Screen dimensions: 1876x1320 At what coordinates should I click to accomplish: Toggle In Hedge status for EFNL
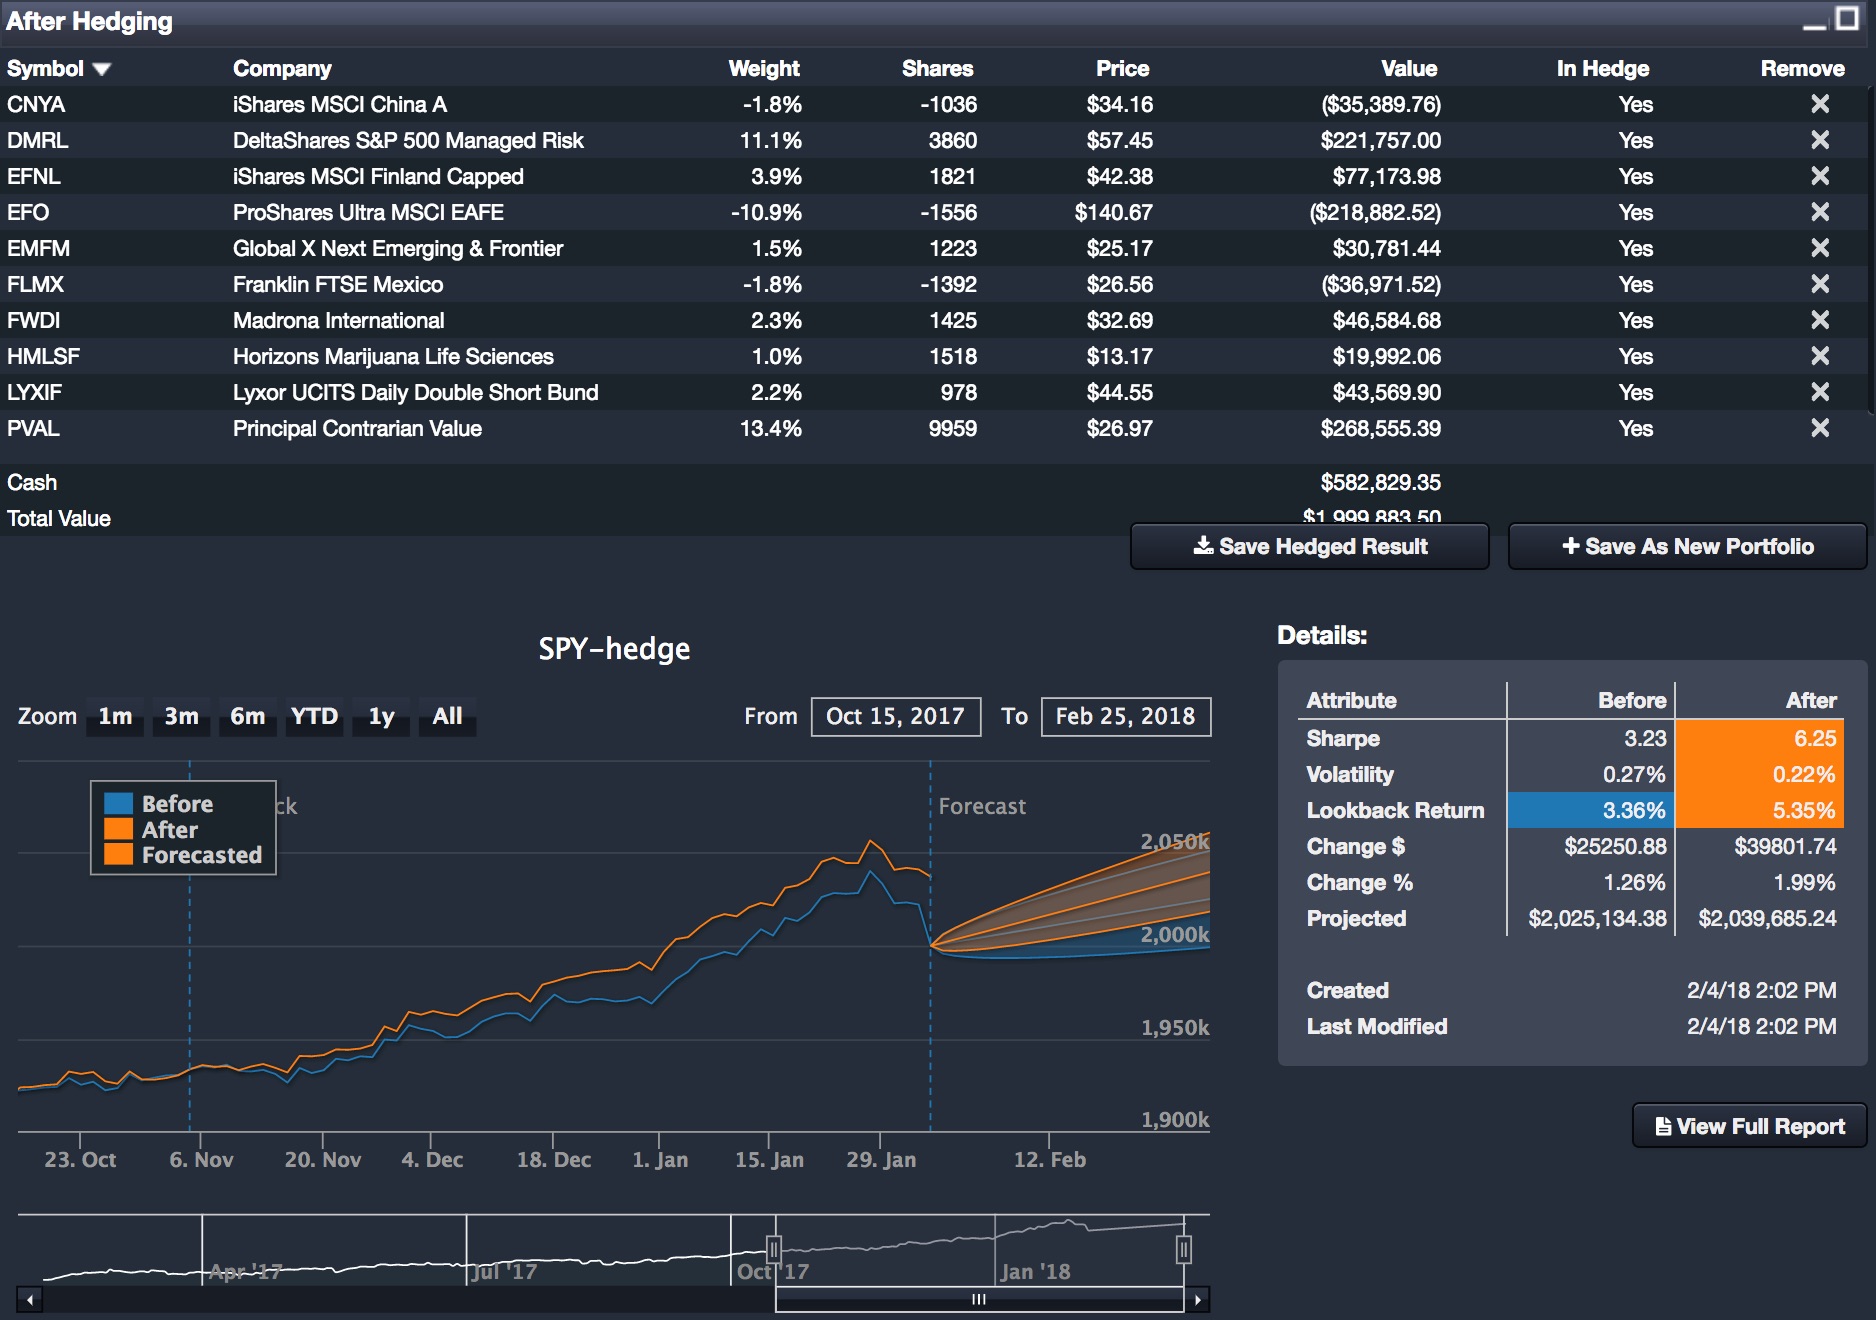pos(1635,176)
